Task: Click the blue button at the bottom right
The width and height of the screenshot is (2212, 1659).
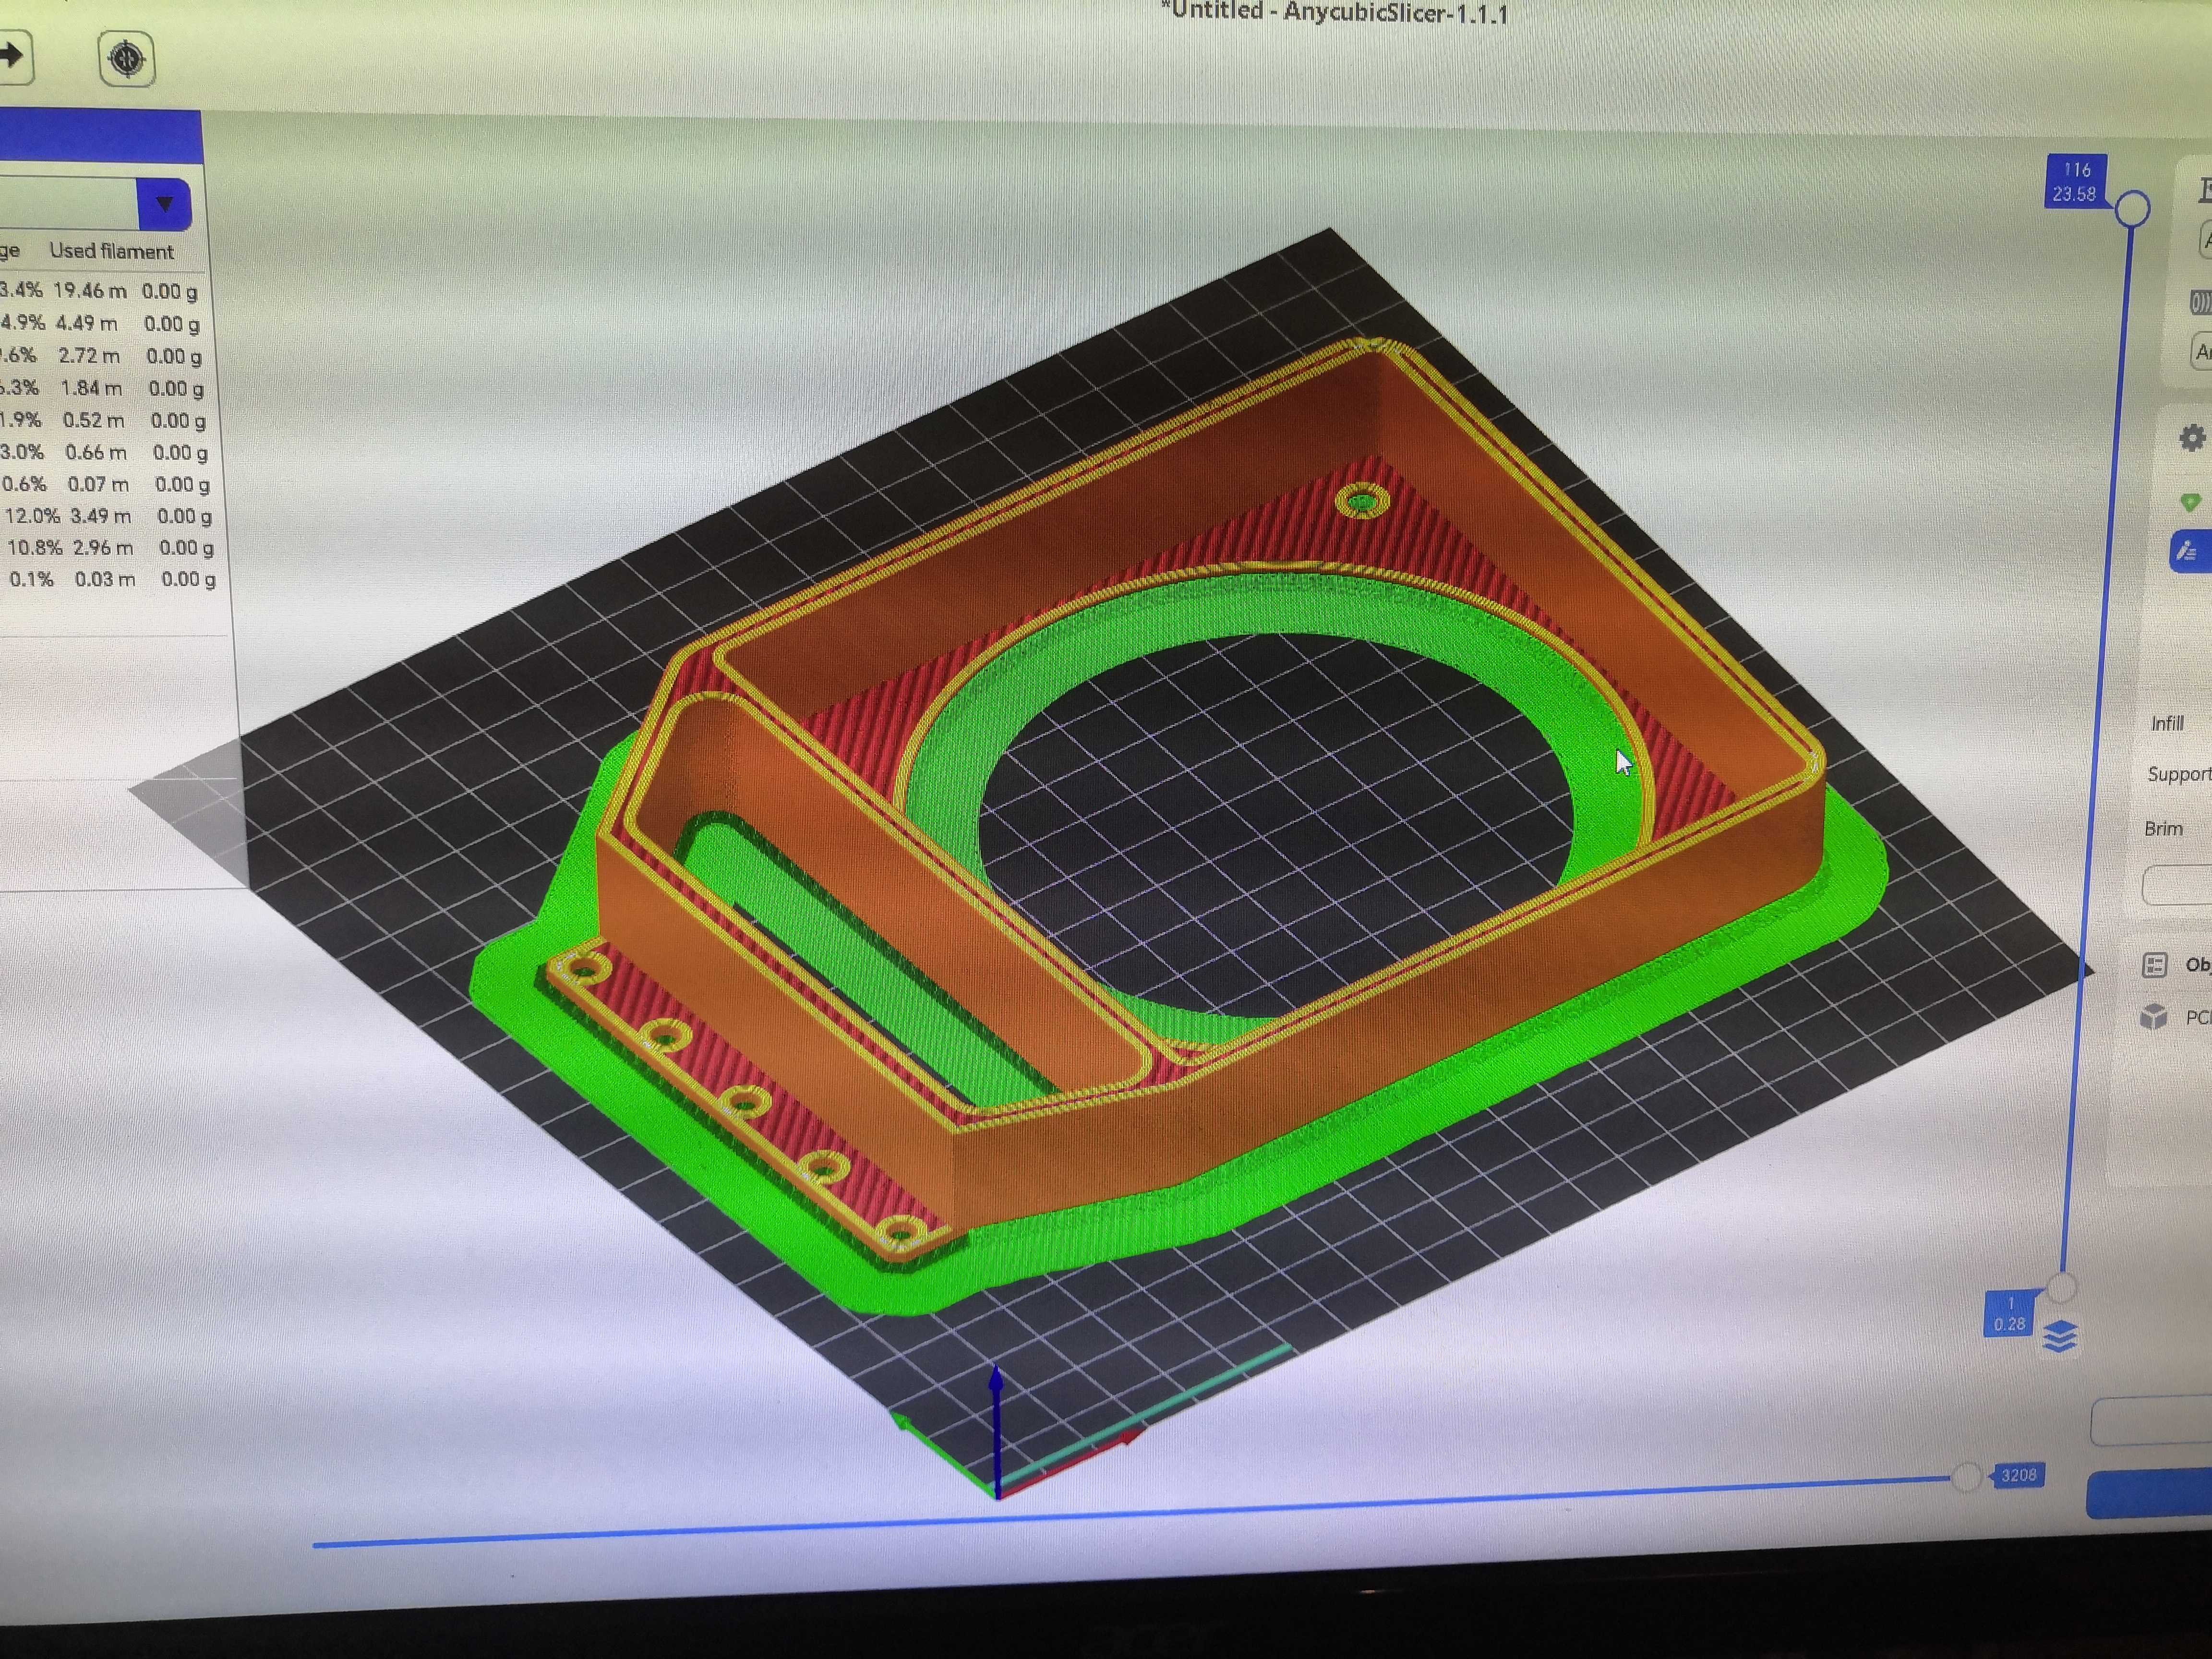Action: click(2150, 1494)
